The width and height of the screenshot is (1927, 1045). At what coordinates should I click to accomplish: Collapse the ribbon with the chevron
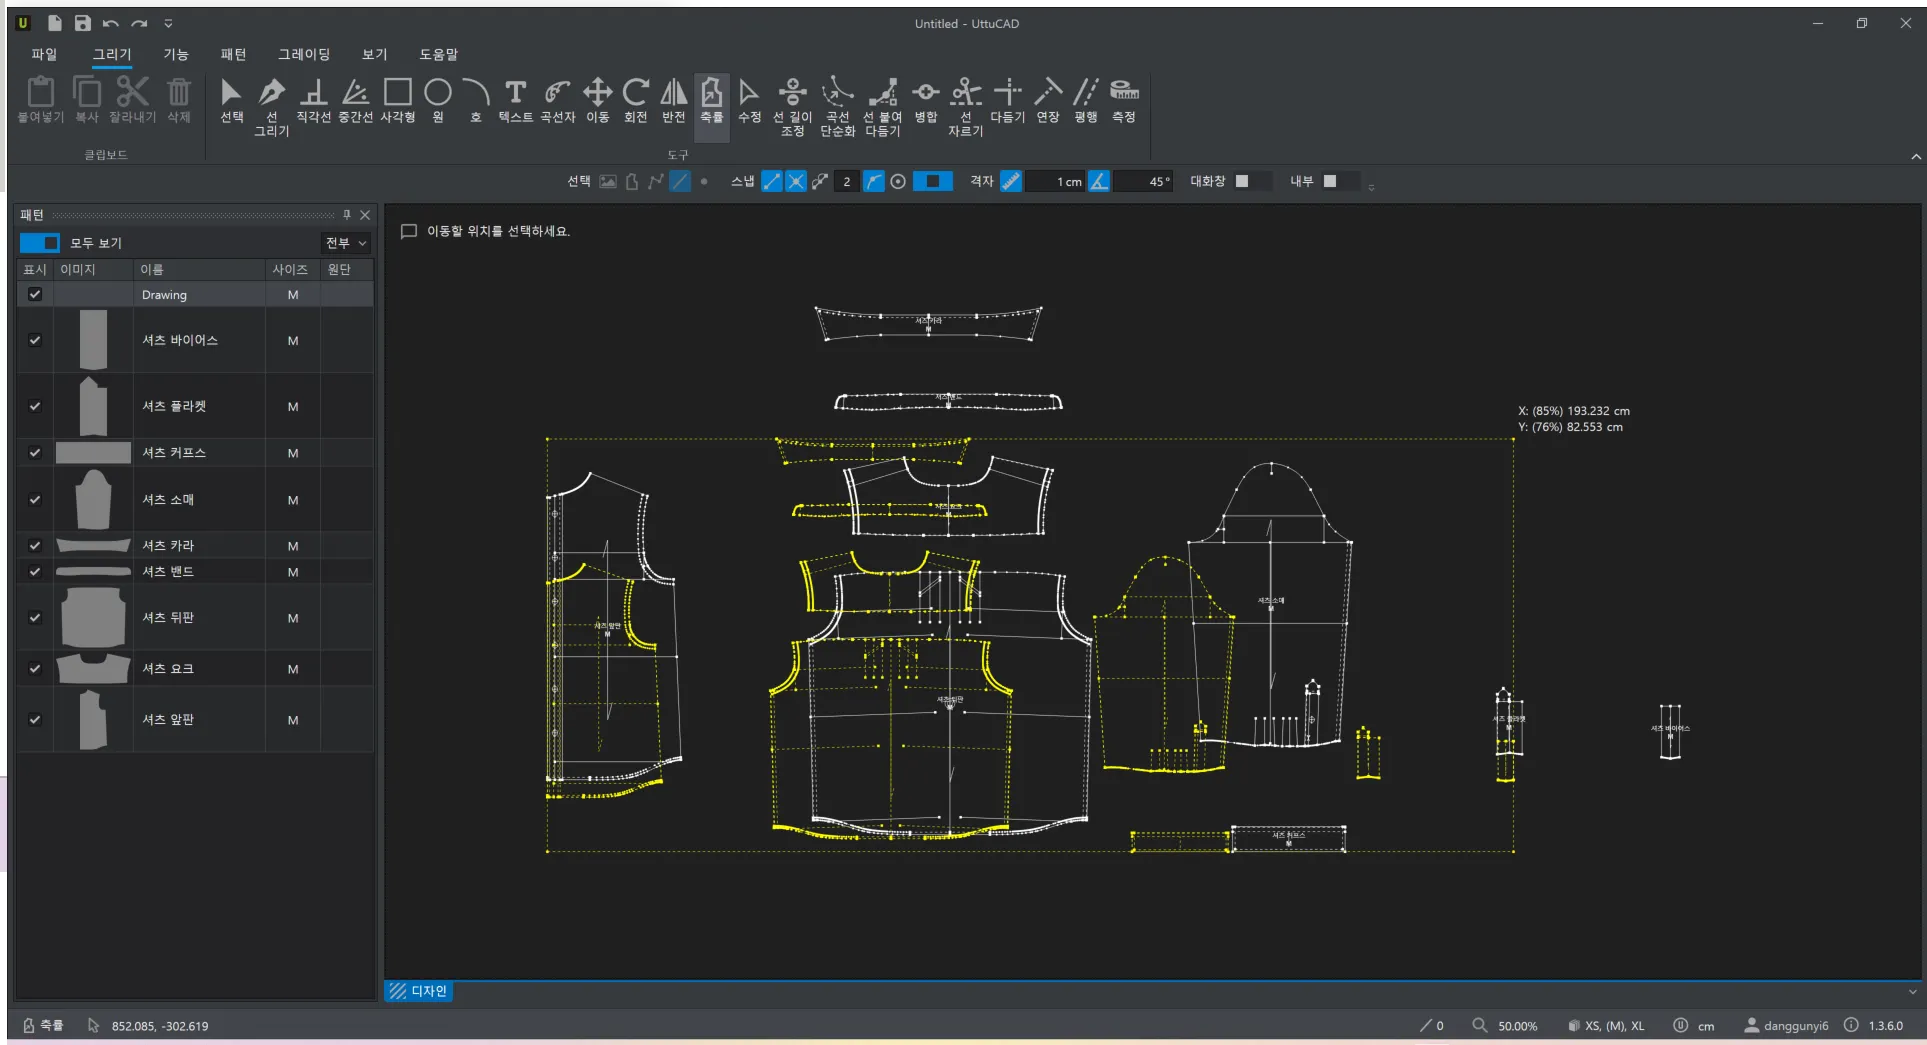1915,157
